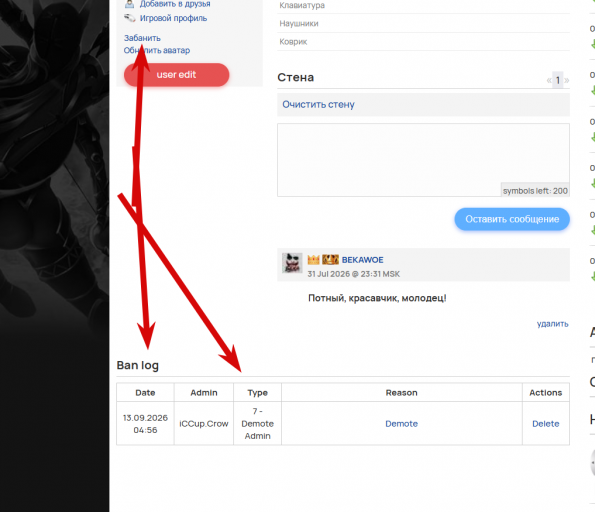Click the Наушники row label
Screen dimensions: 595x512
(299, 24)
